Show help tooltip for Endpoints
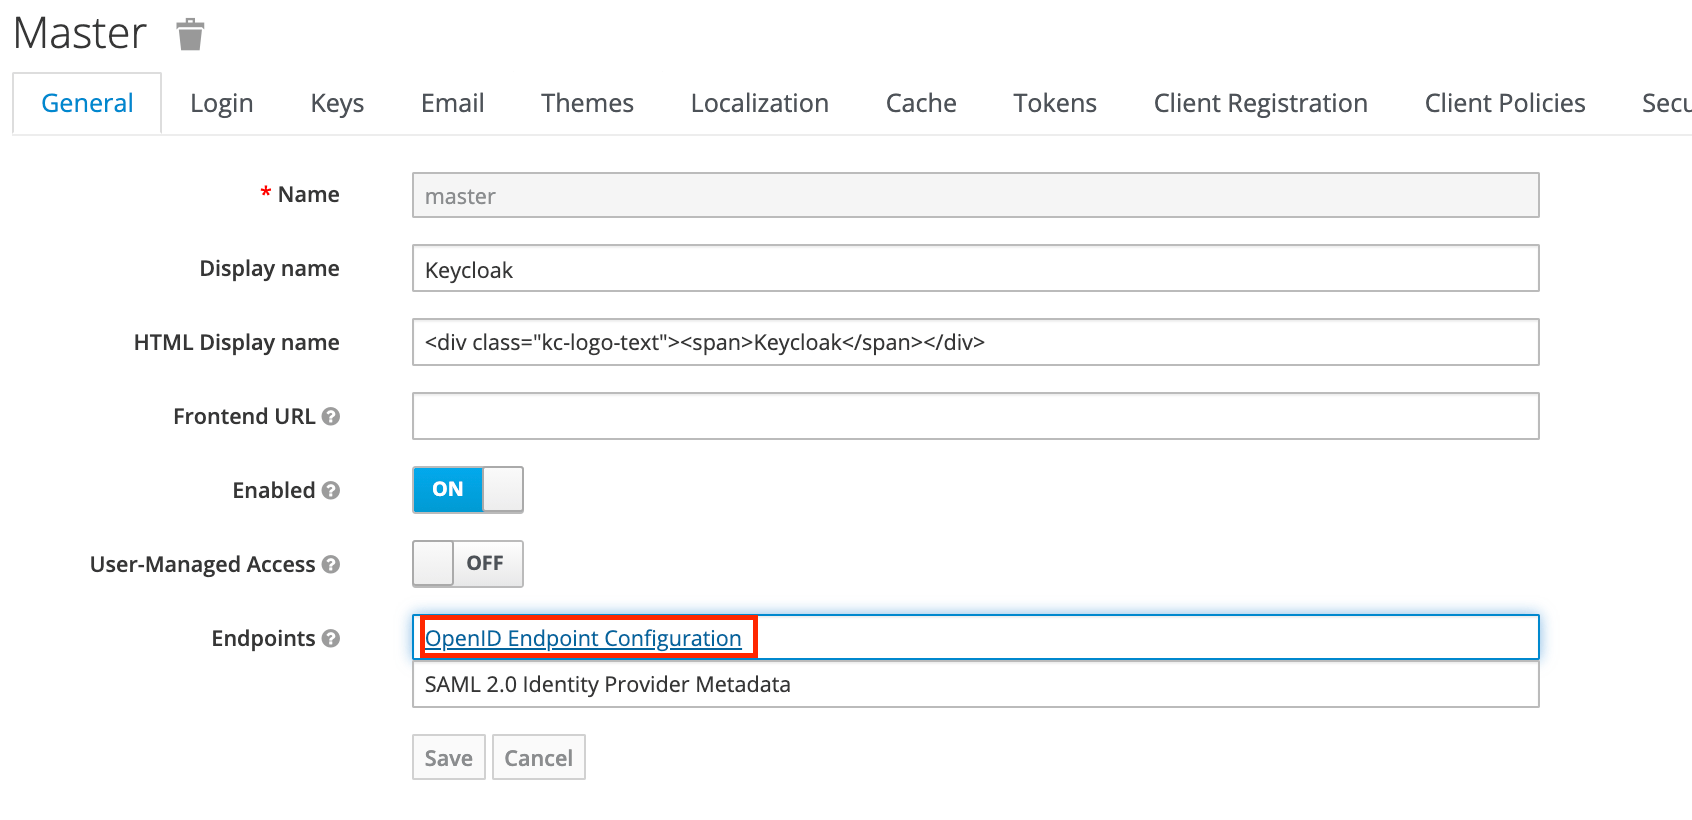 (331, 638)
